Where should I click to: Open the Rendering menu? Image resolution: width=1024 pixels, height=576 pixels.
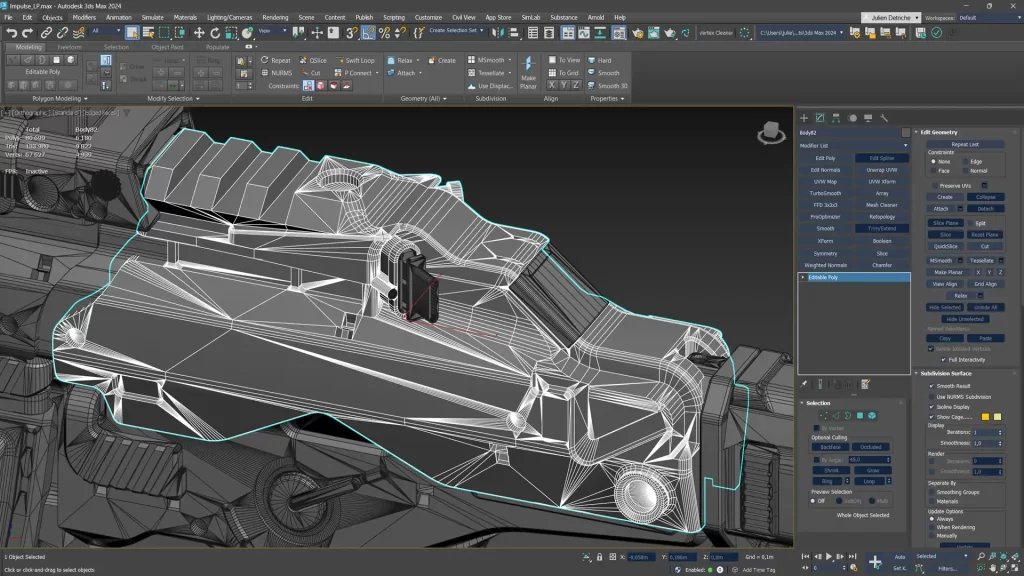point(274,17)
